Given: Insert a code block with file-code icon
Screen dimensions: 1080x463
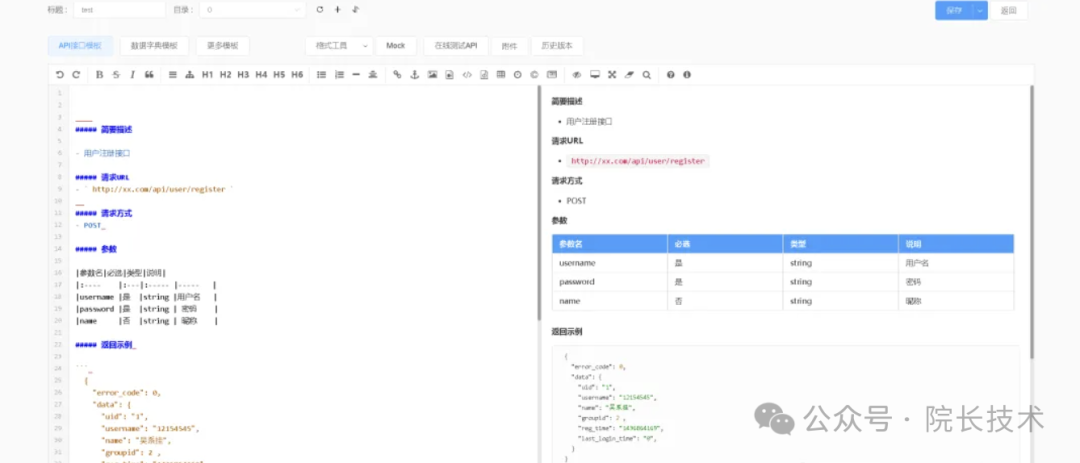Looking at the screenshot, I should point(484,74).
